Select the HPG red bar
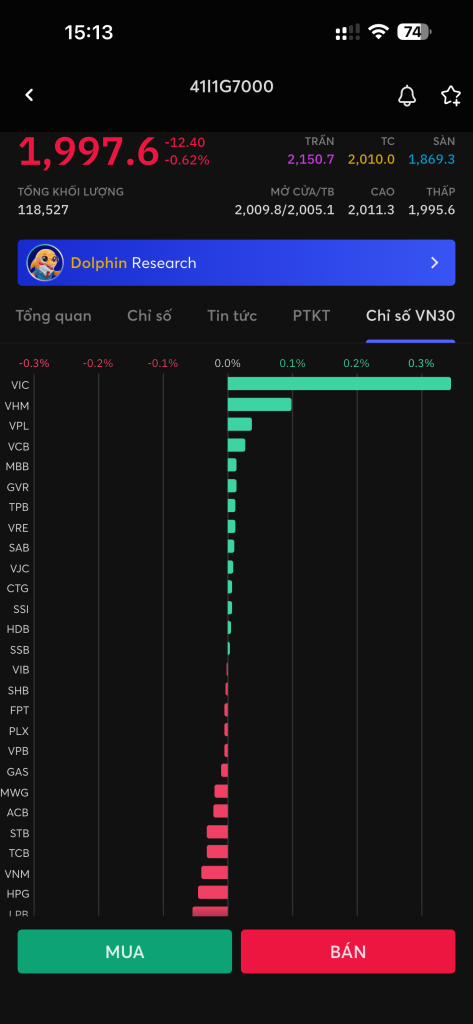 tap(213, 892)
